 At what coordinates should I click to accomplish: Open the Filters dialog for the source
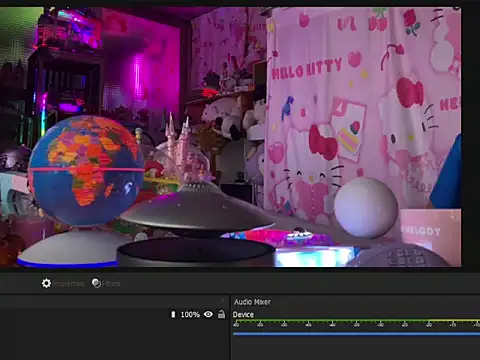point(106,283)
